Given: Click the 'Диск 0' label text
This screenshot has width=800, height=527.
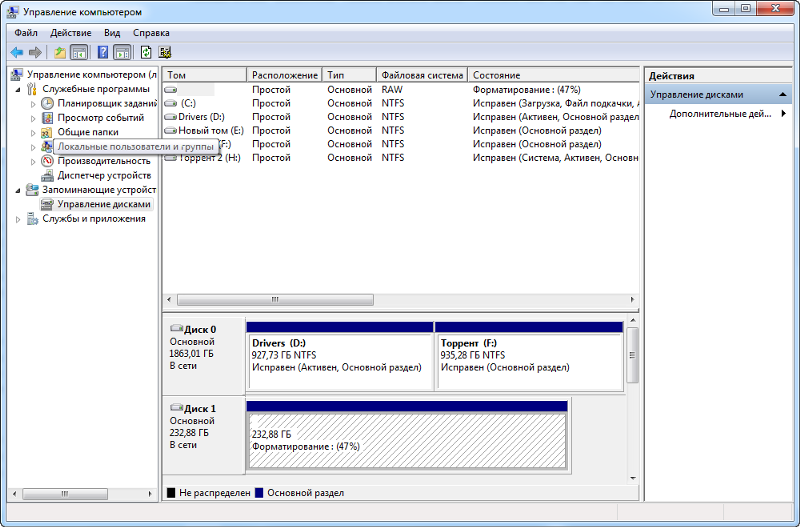Looking at the screenshot, I should click(x=200, y=330).
